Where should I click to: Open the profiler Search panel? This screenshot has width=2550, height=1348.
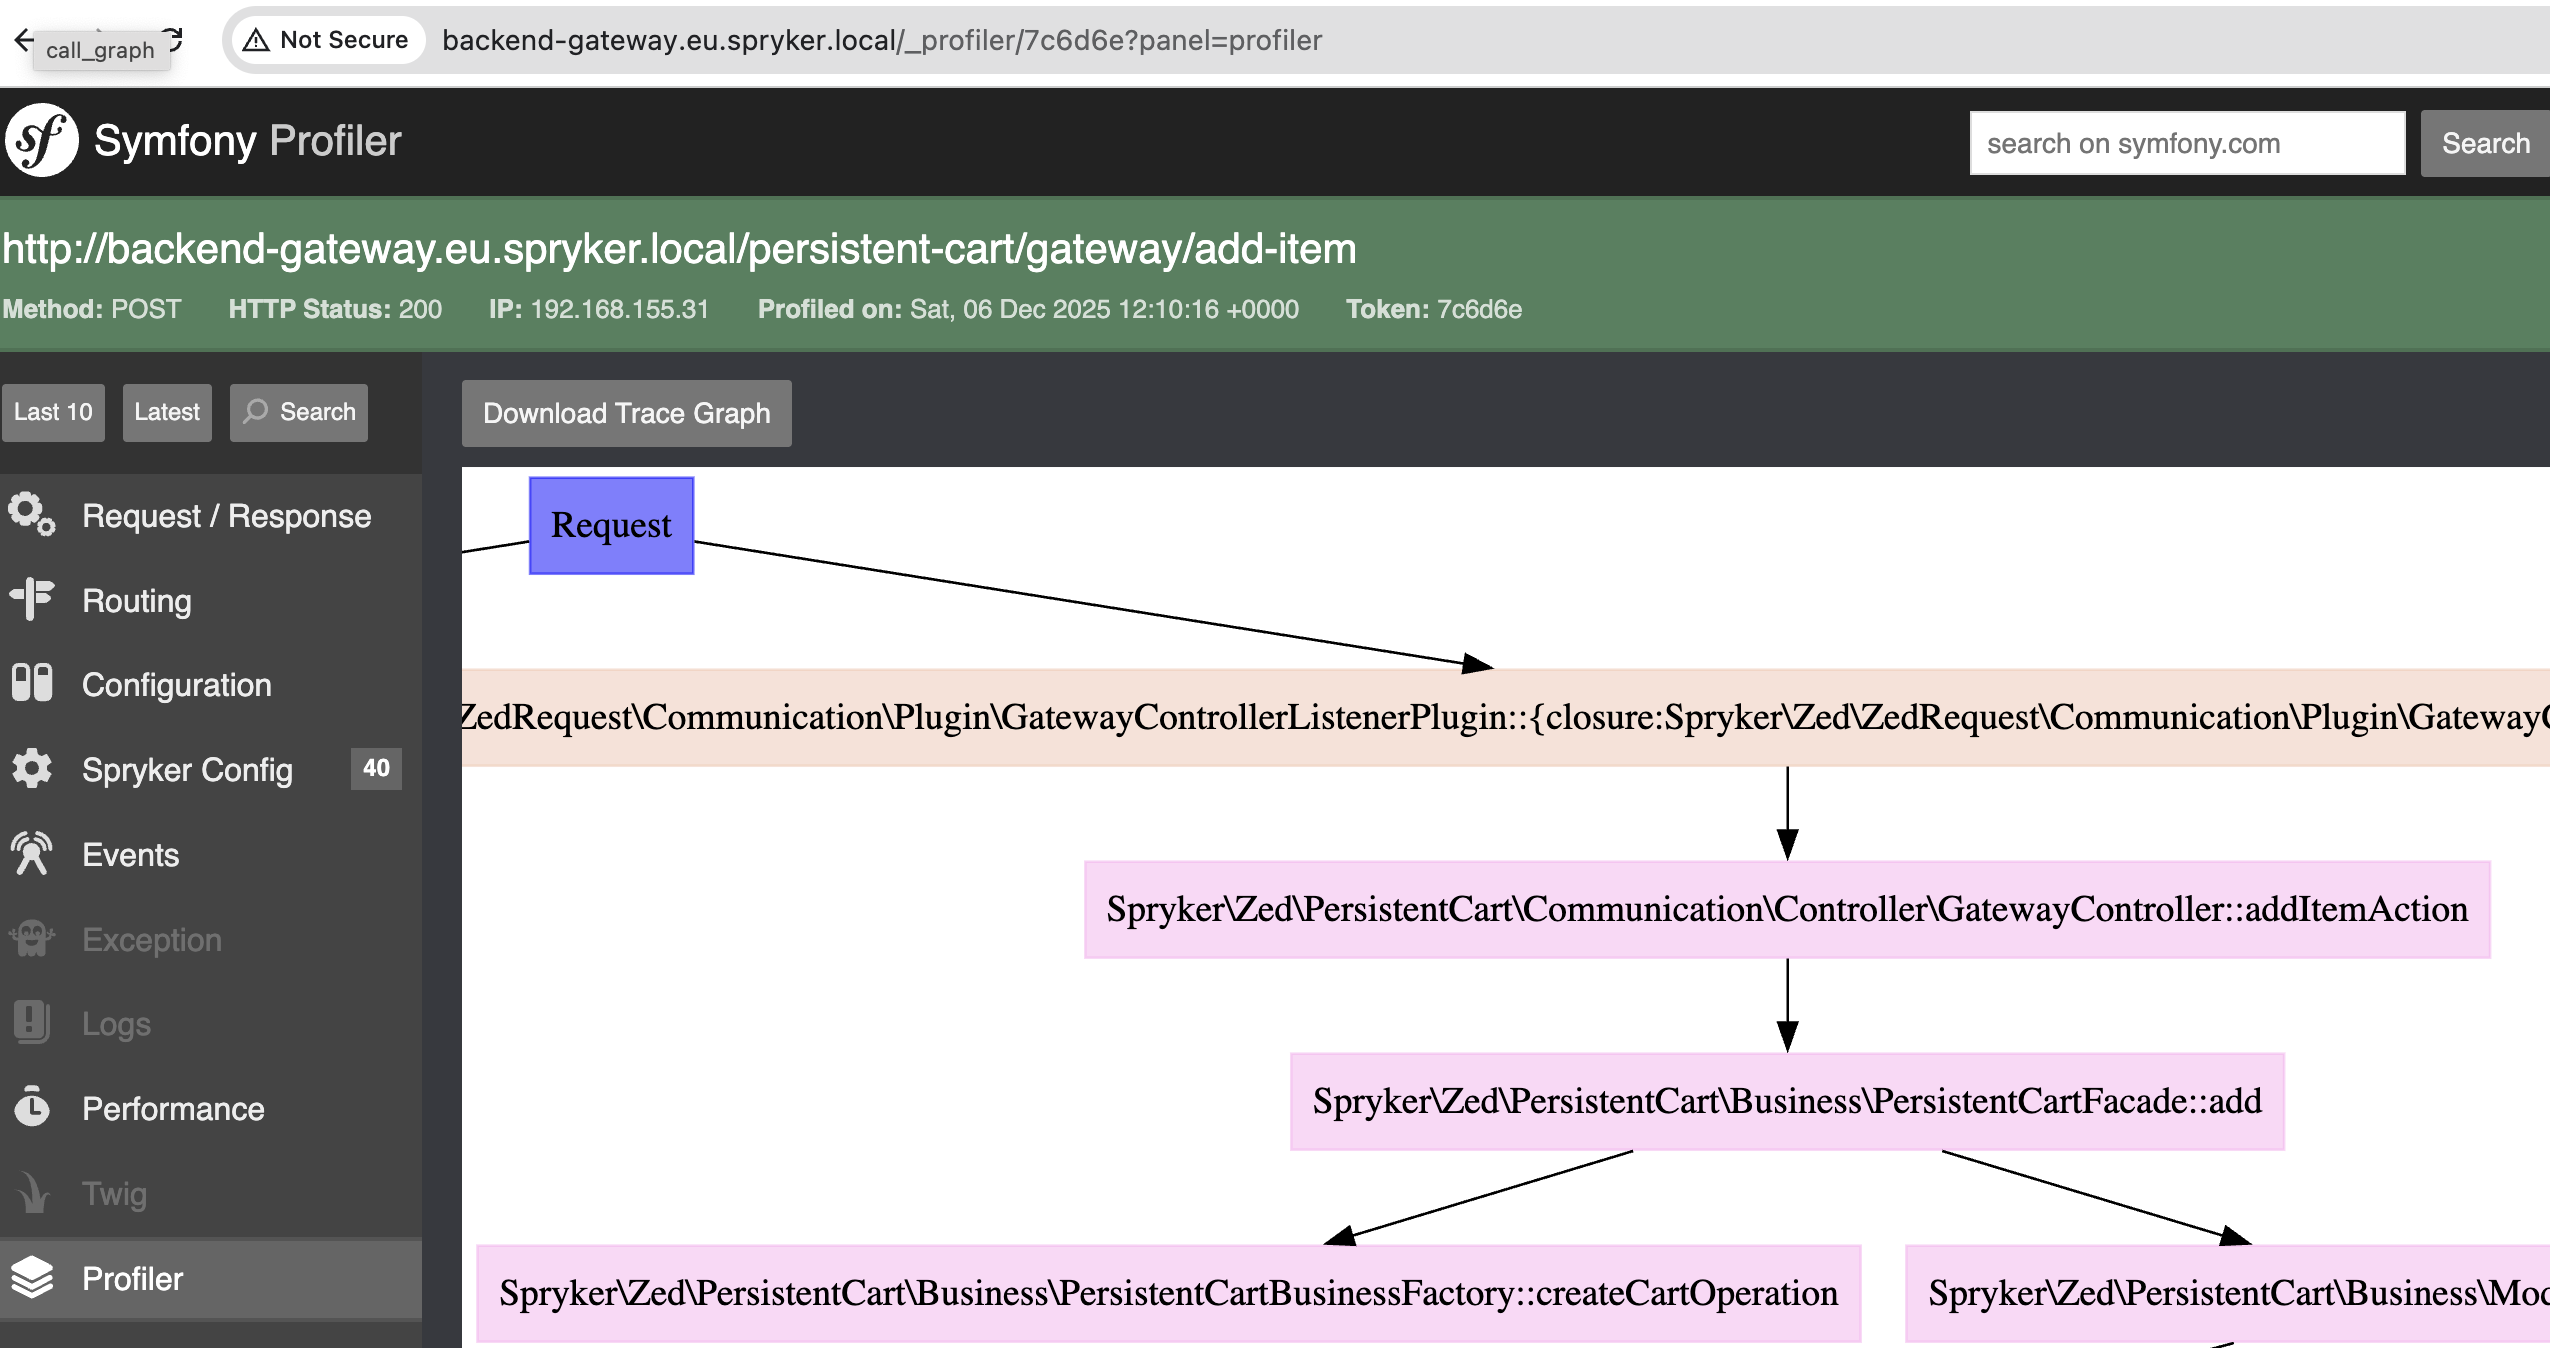pyautogui.click(x=298, y=412)
